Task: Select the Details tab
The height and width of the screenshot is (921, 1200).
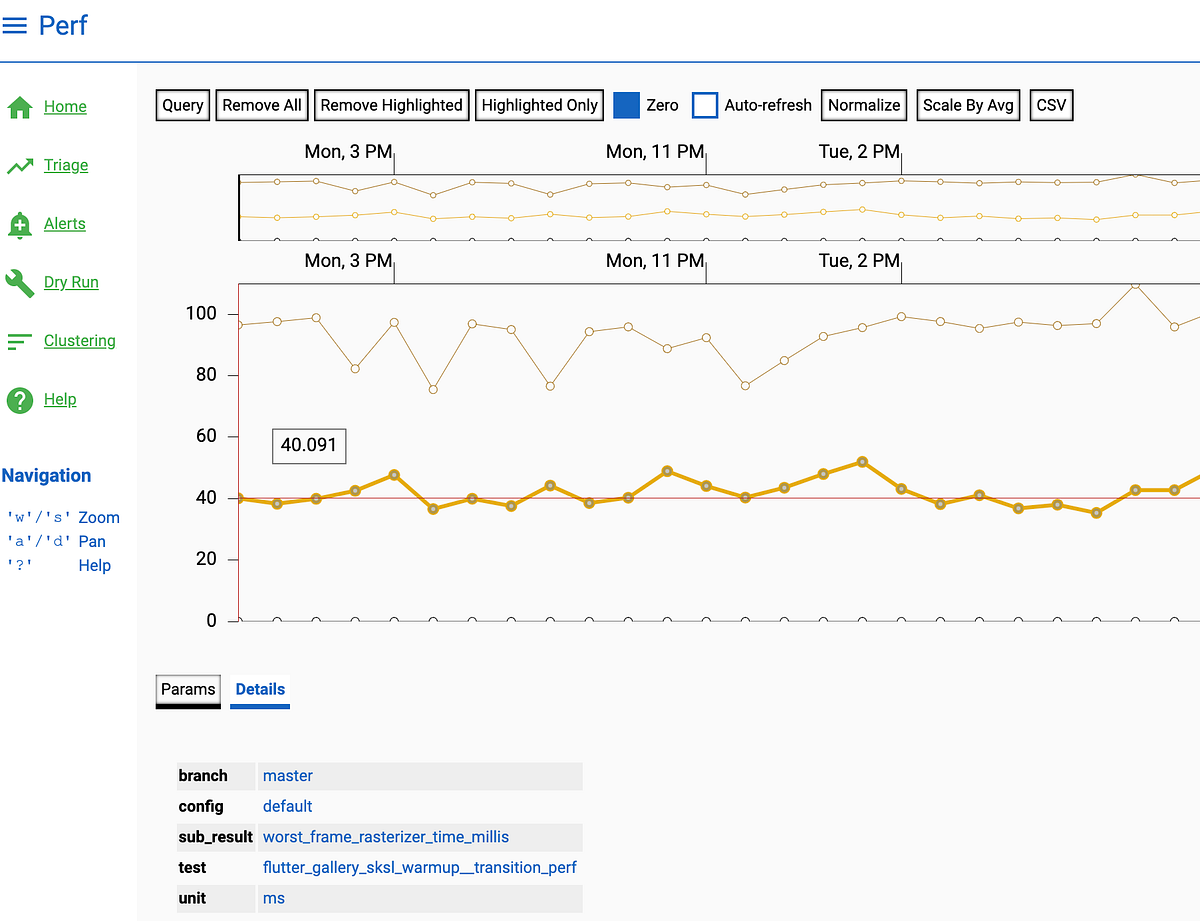Action: click(x=259, y=689)
